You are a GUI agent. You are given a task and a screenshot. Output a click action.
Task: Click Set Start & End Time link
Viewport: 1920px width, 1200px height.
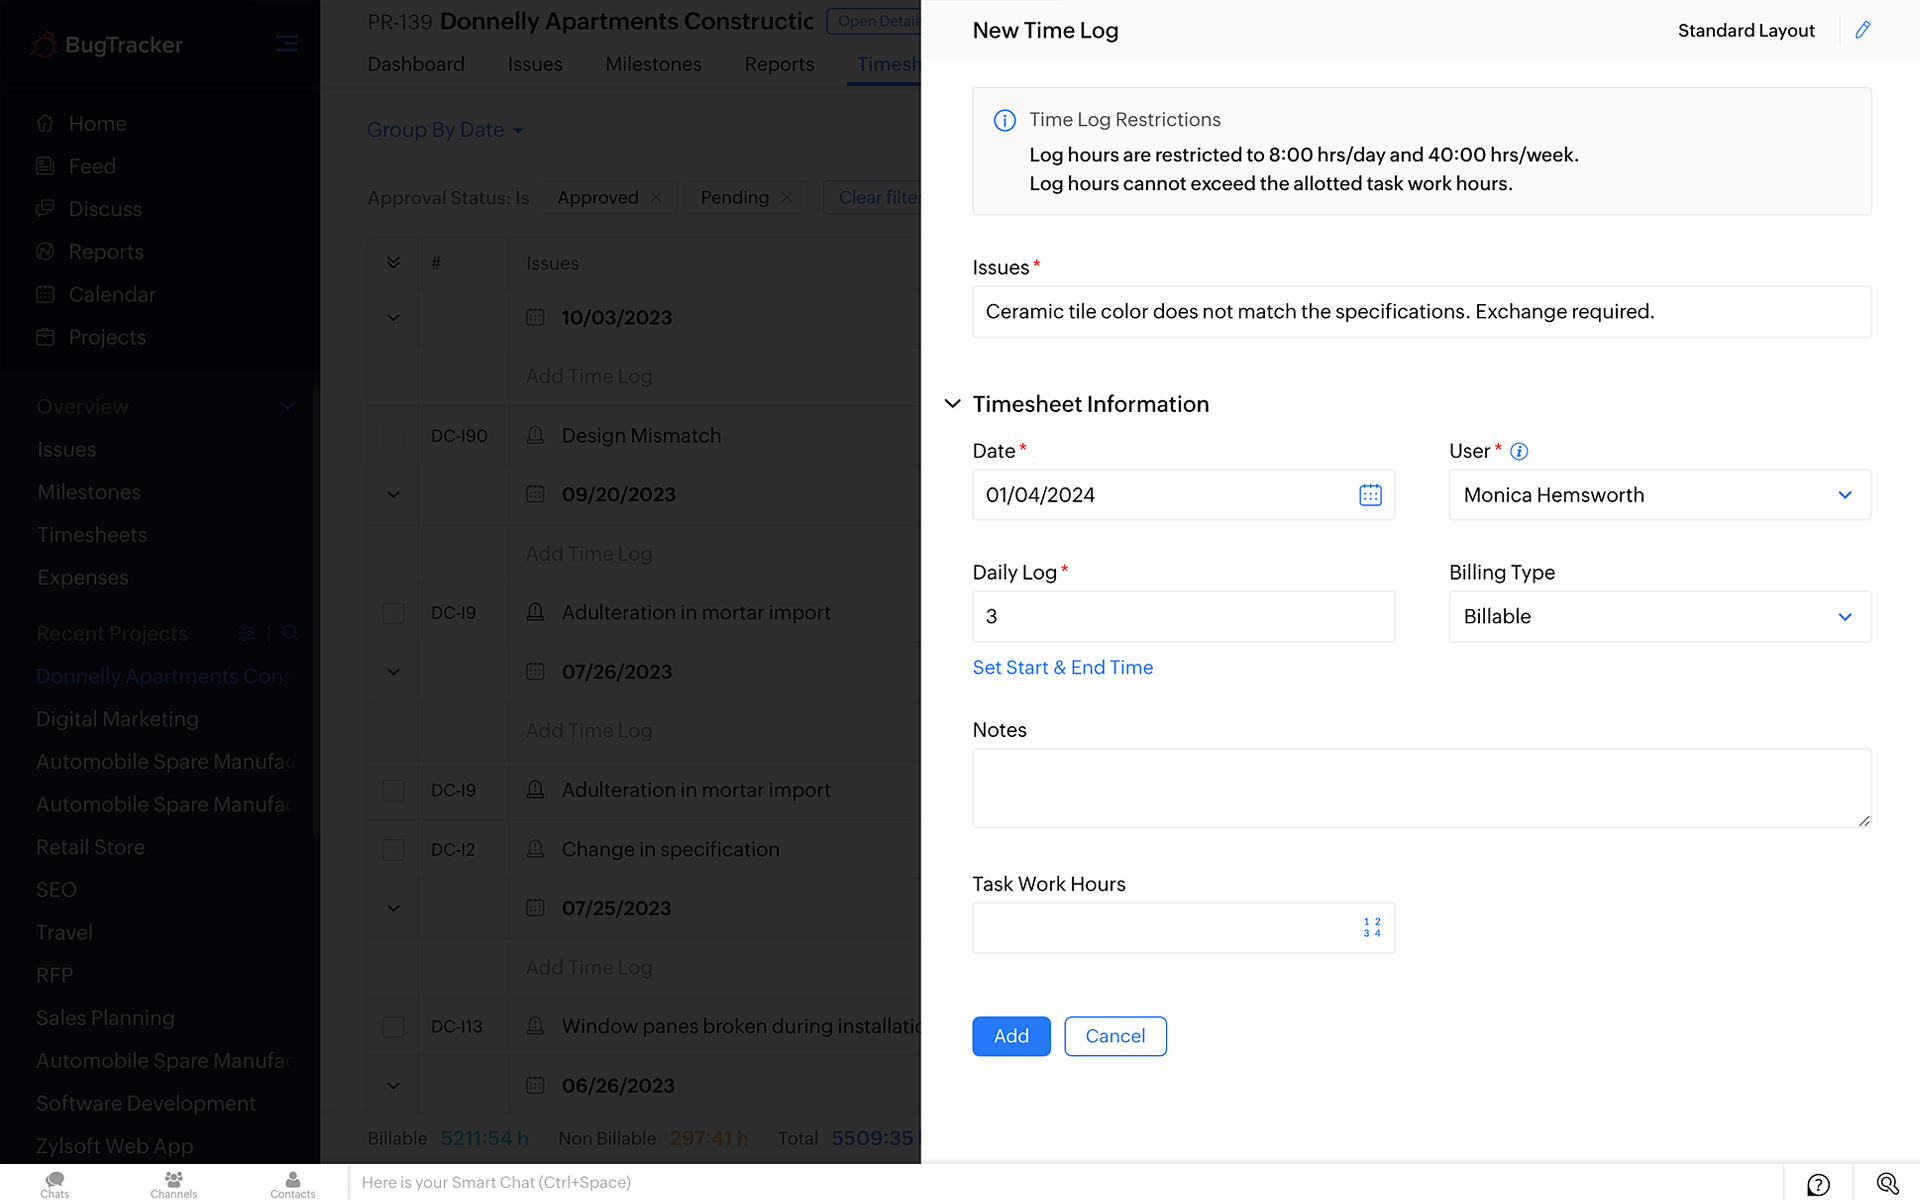pos(1062,668)
